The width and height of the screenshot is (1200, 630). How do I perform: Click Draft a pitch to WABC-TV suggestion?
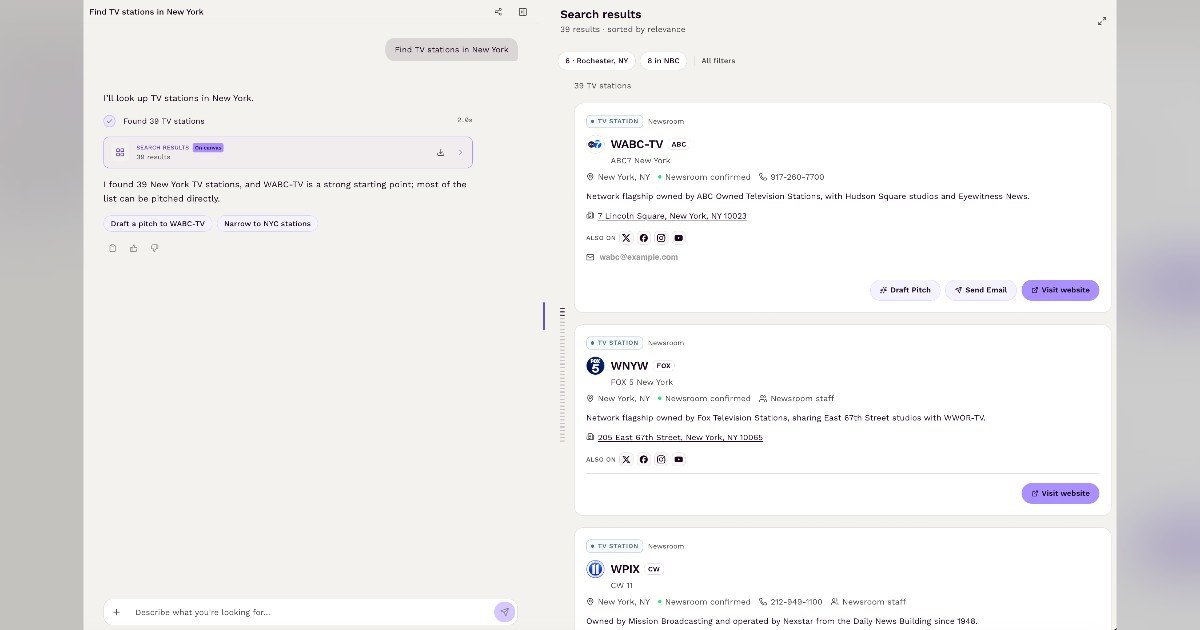(x=158, y=224)
